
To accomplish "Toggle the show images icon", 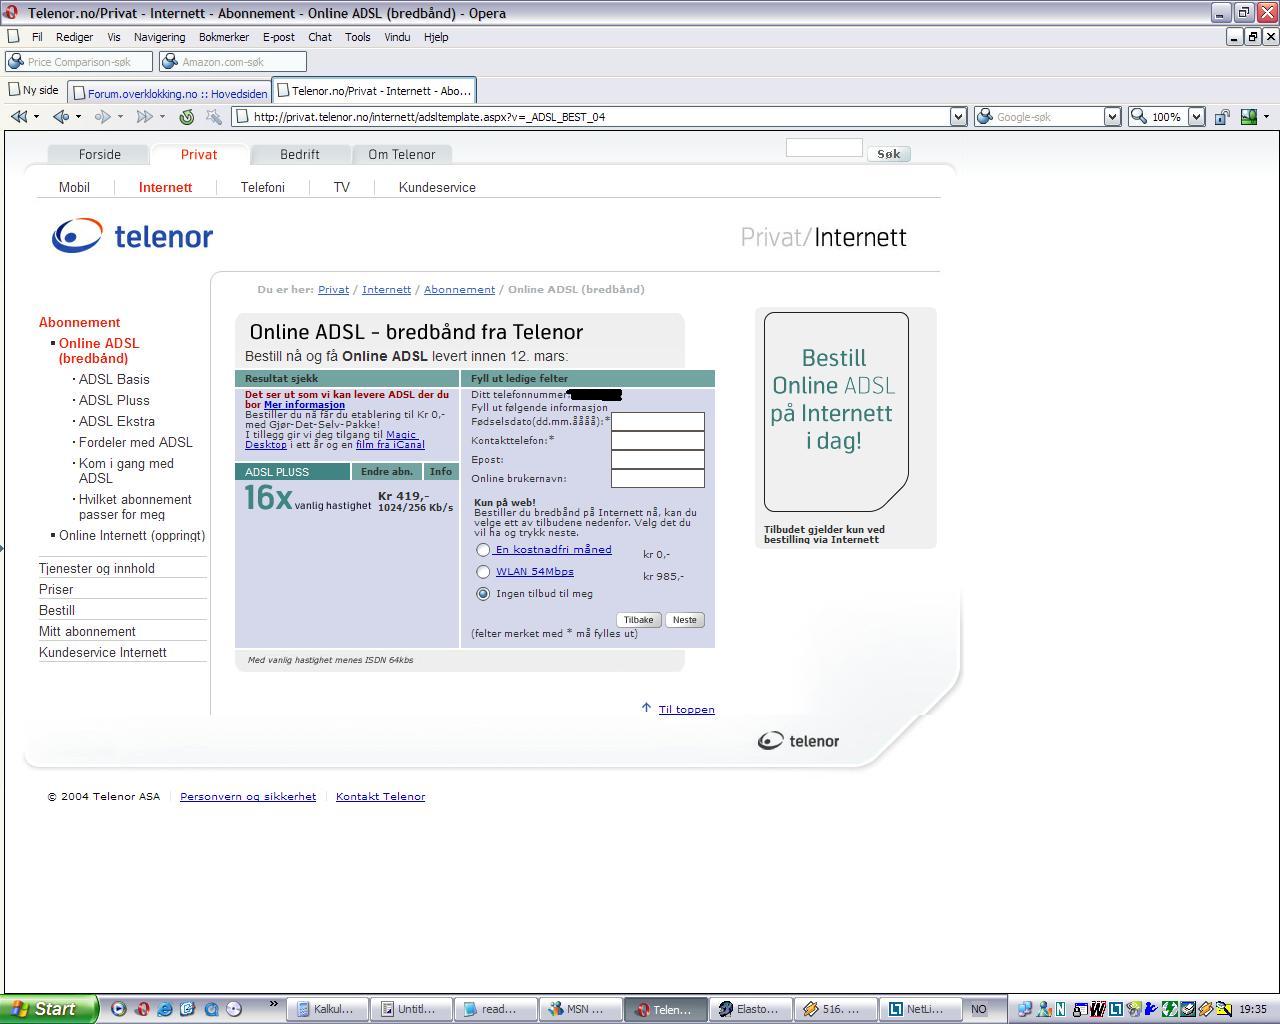I will [1249, 117].
